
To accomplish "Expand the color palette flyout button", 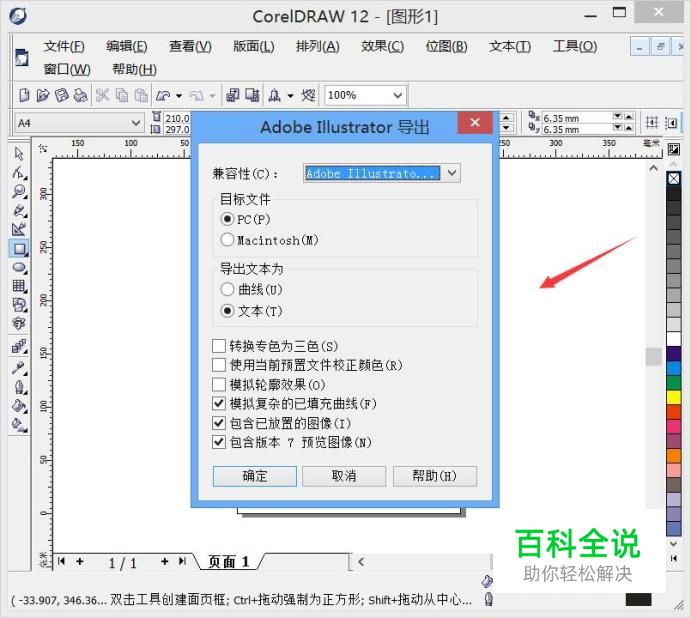I will point(674,558).
